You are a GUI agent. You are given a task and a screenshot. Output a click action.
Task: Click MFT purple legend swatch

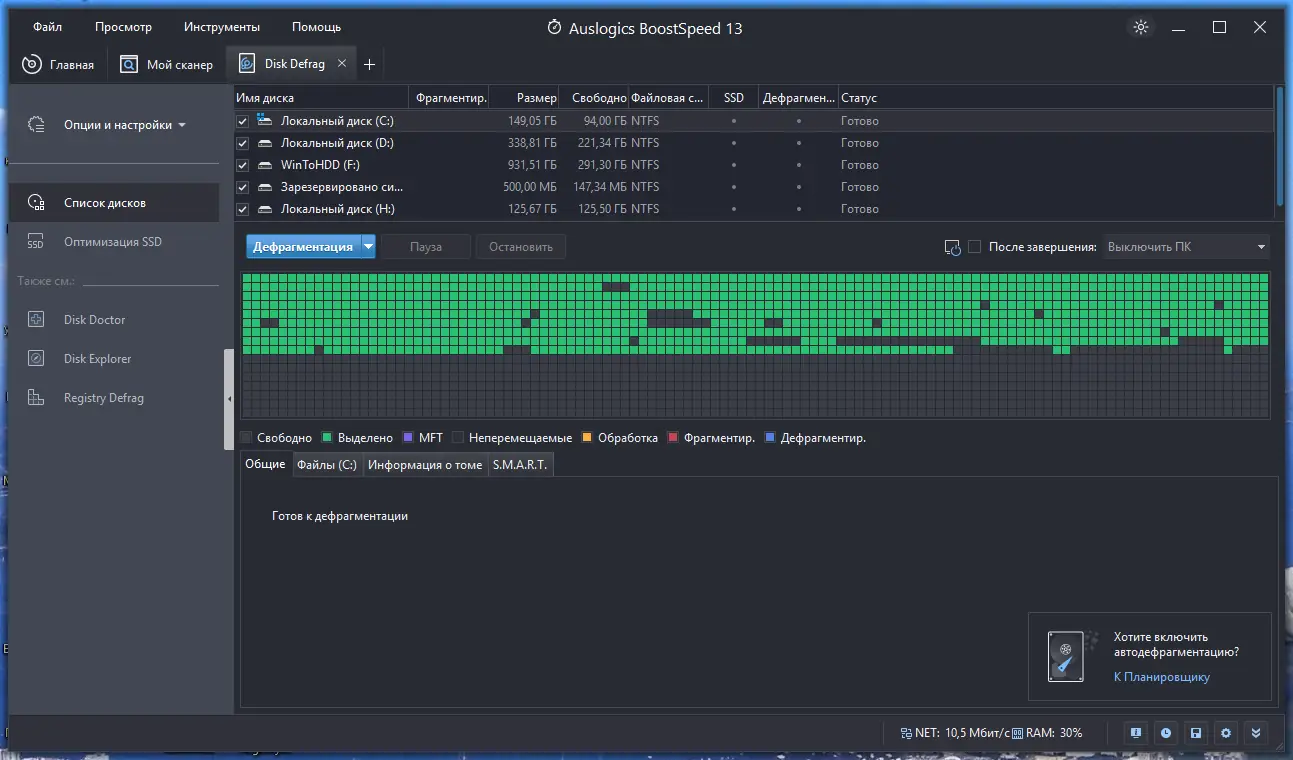tap(407, 438)
